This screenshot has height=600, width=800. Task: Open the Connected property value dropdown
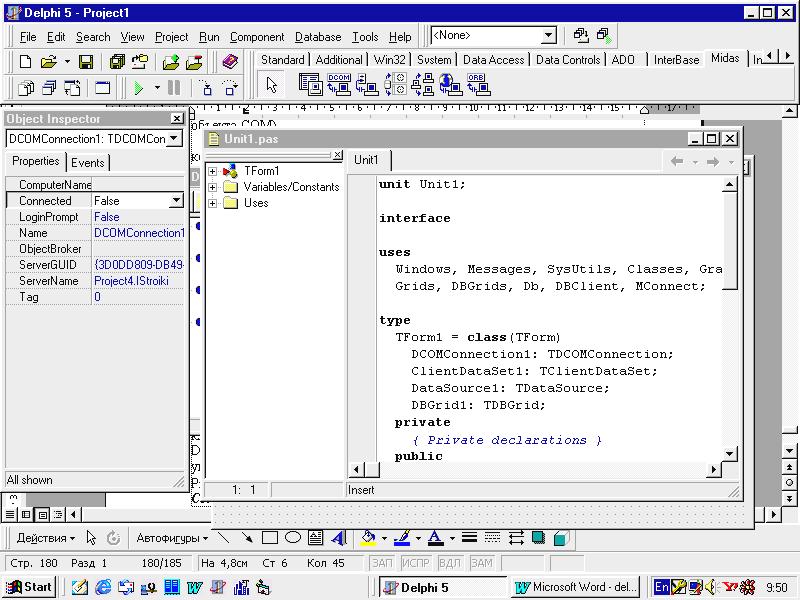click(176, 201)
